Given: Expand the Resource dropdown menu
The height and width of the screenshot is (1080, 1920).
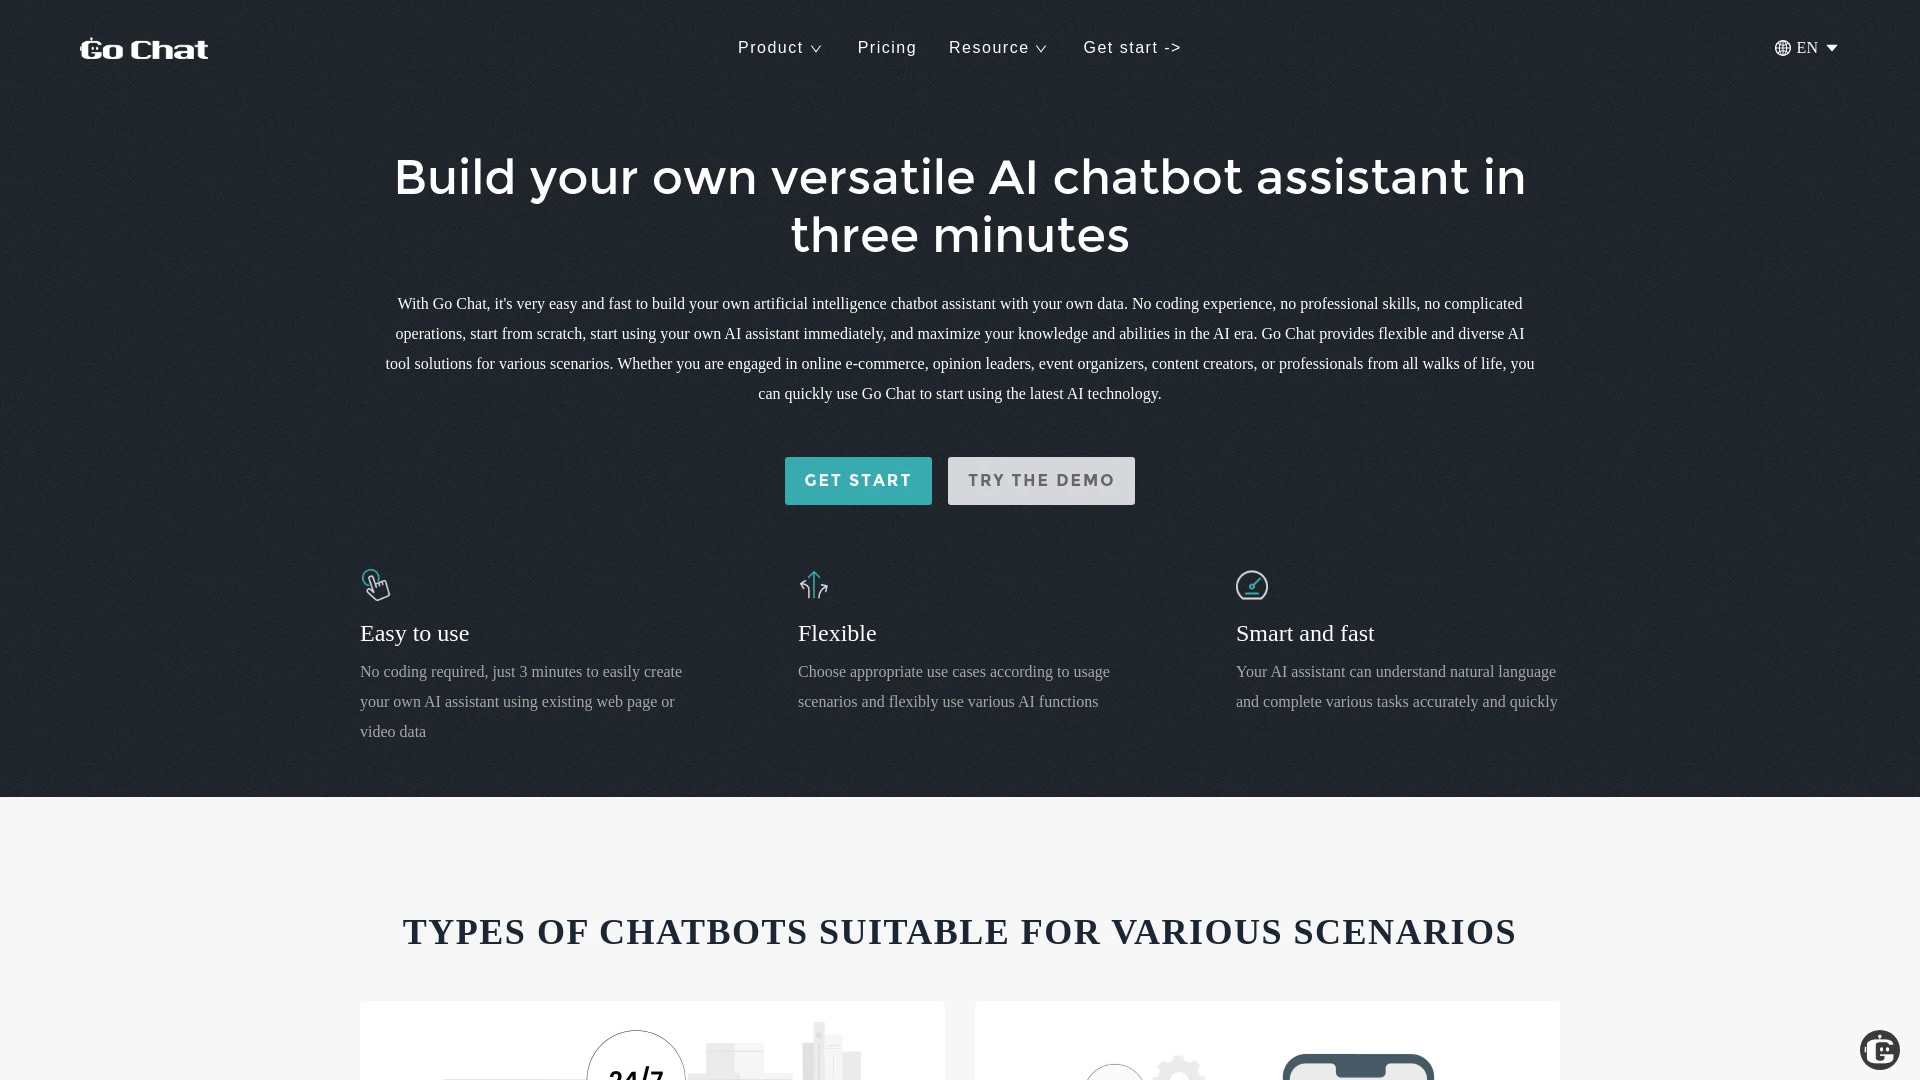Looking at the screenshot, I should point(998,47).
